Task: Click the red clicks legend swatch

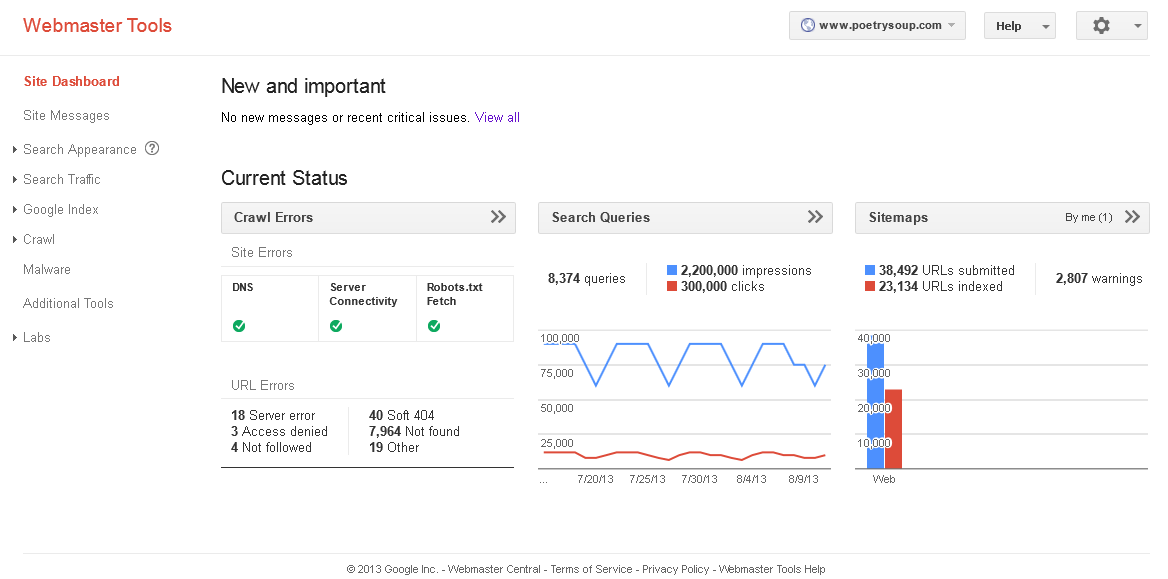Action: coord(672,286)
